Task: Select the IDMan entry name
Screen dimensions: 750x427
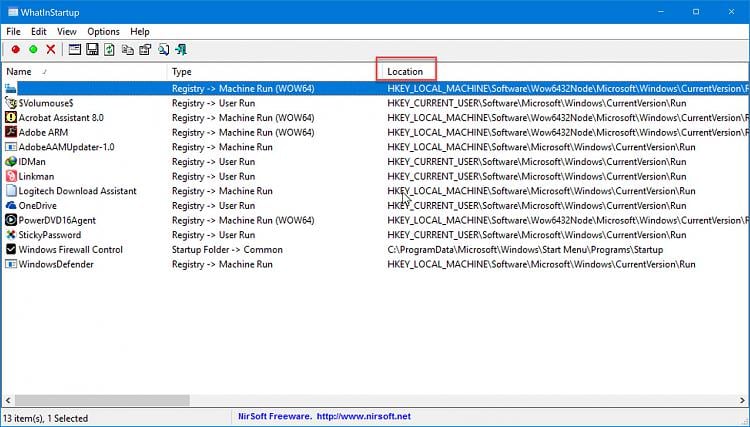Action: [x=32, y=162]
